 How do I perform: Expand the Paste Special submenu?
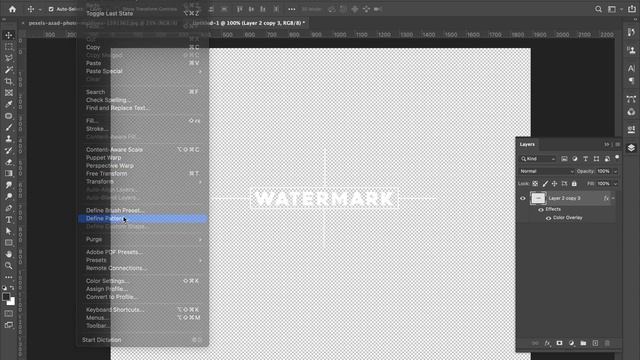click(x=142, y=71)
